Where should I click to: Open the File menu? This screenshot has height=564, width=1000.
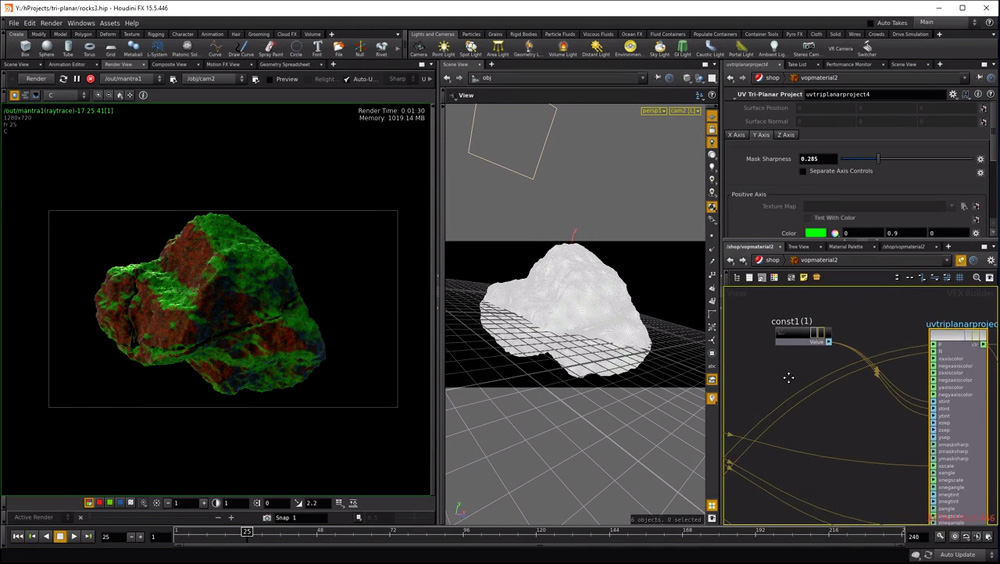coord(13,23)
